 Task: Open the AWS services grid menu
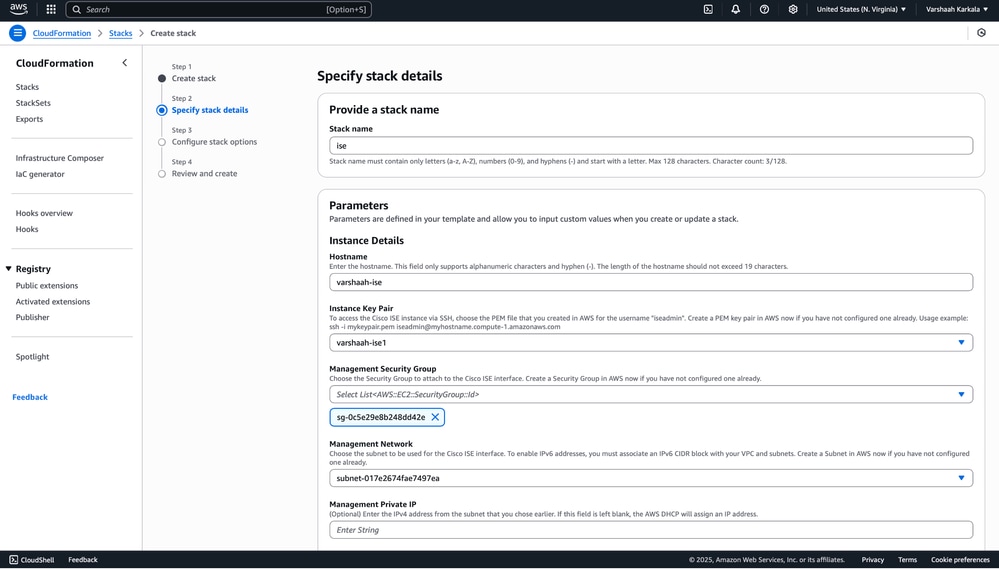51,10
